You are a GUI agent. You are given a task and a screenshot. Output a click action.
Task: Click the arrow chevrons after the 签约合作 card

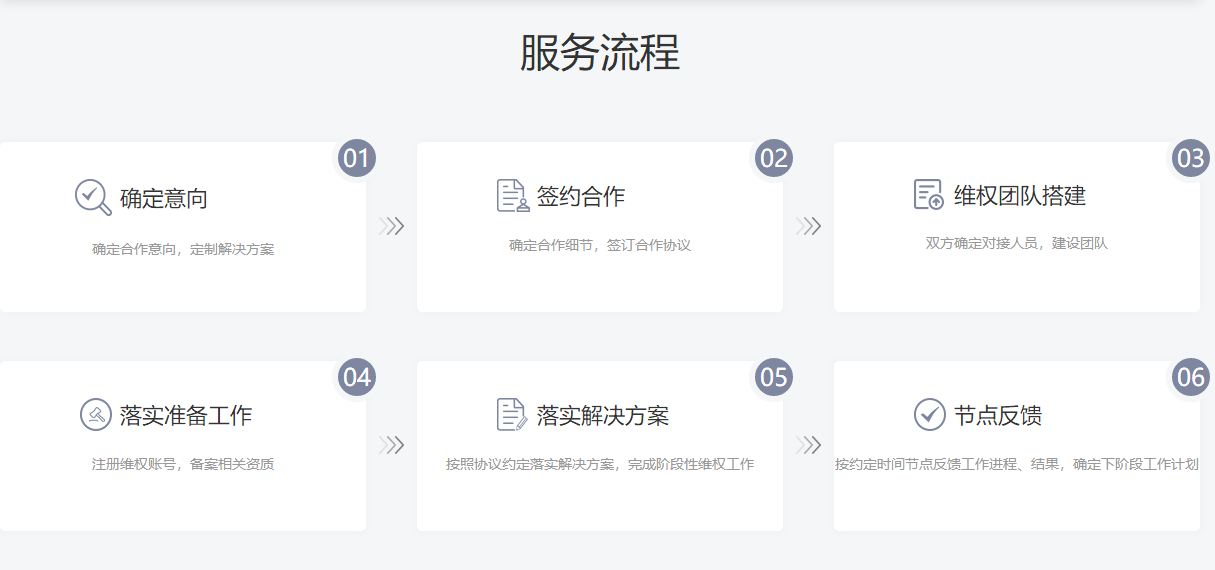click(x=809, y=226)
